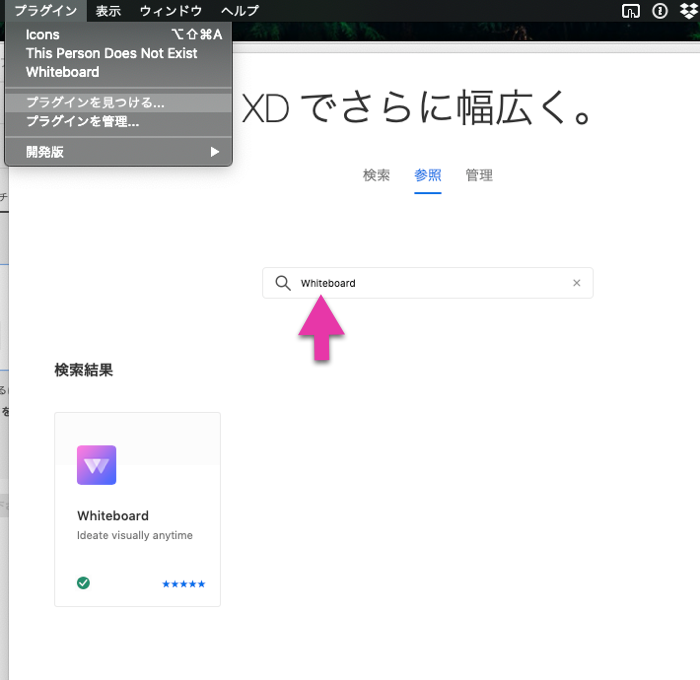Open the Dropbox menu bar icon
This screenshot has width=700, height=680.
pos(689,11)
